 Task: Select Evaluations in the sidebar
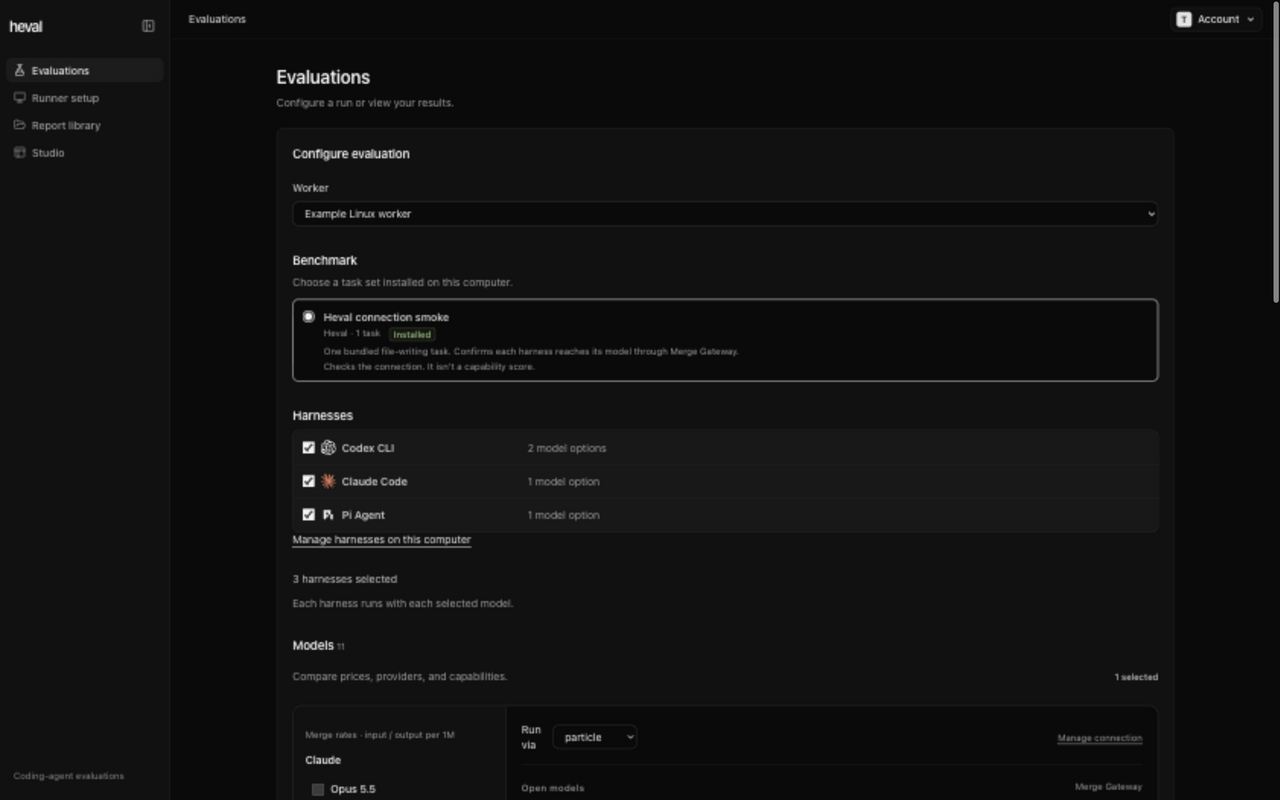click(85, 70)
